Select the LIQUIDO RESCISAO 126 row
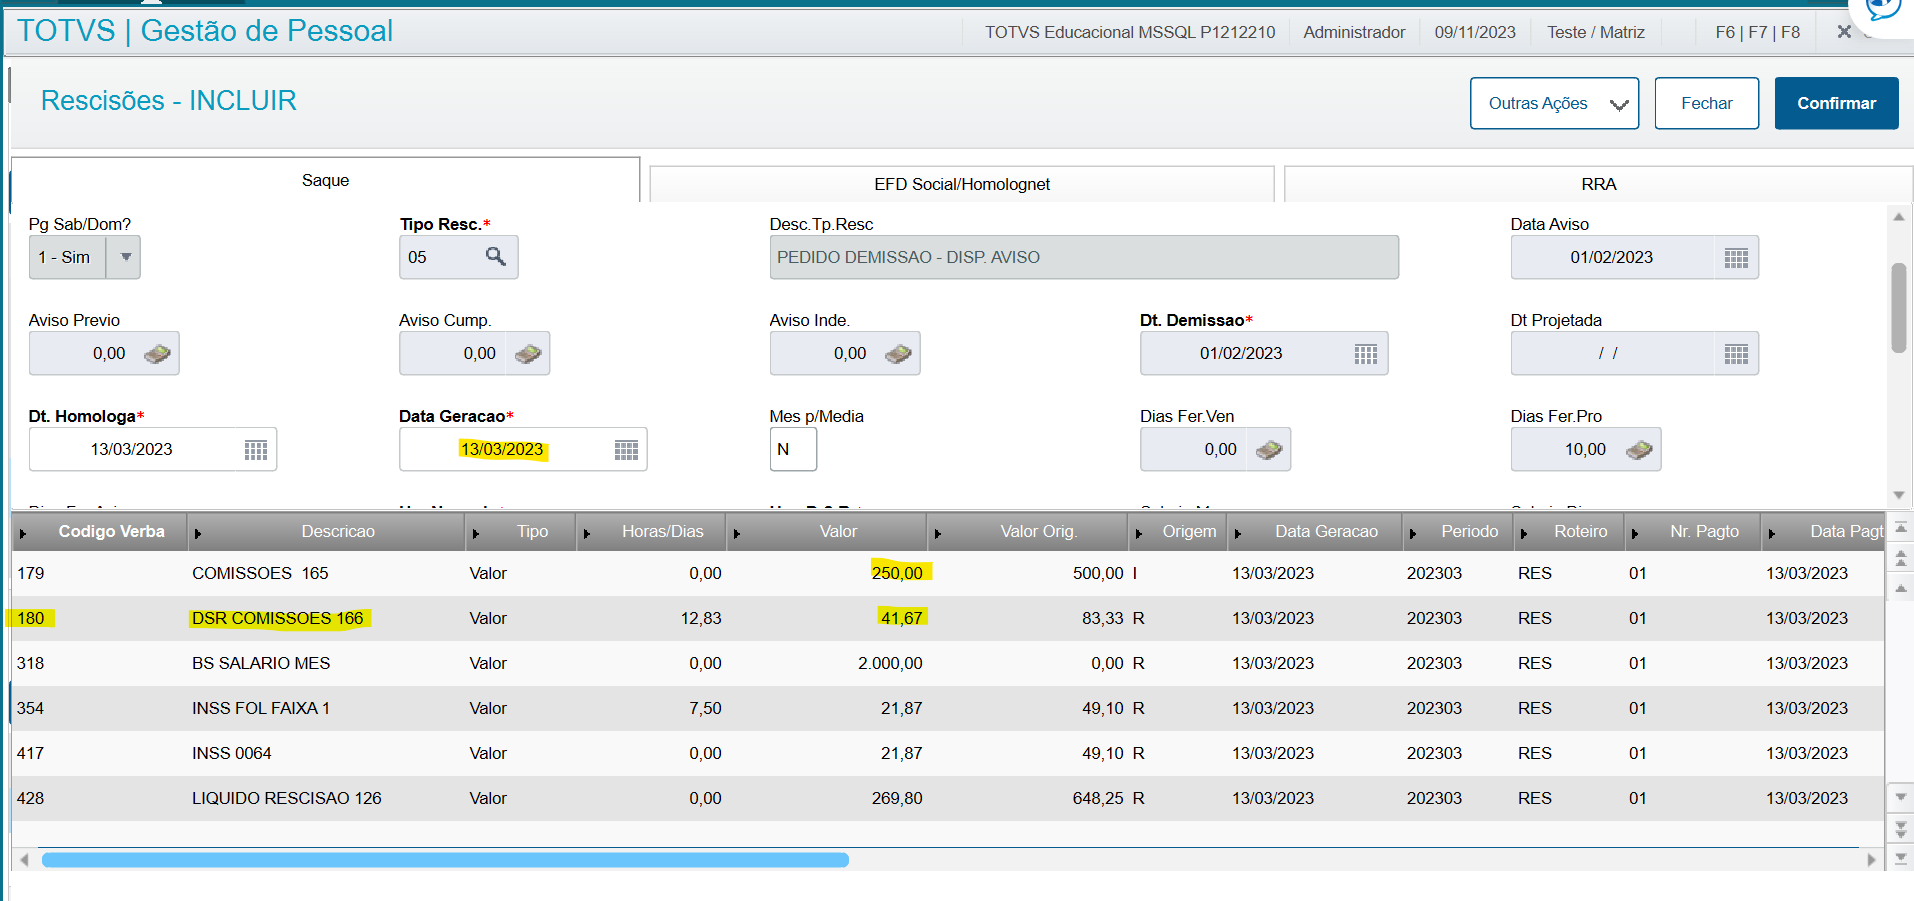Screen dimensions: 1914x901 pyautogui.click(x=948, y=798)
